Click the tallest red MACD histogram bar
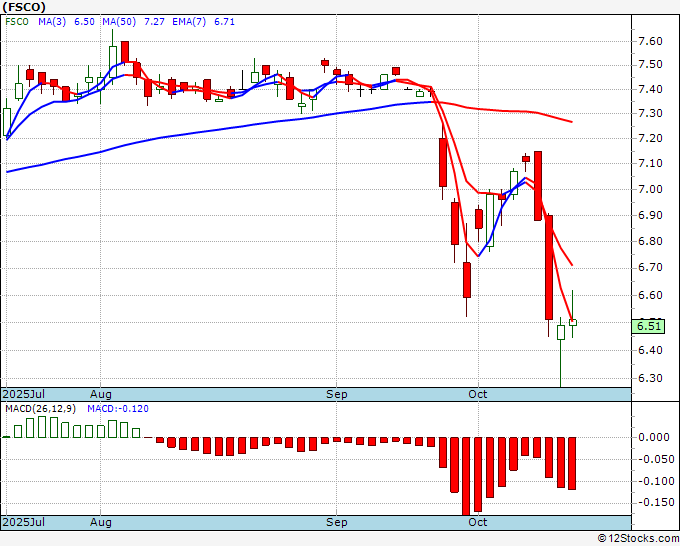 pyautogui.click(x=466, y=476)
